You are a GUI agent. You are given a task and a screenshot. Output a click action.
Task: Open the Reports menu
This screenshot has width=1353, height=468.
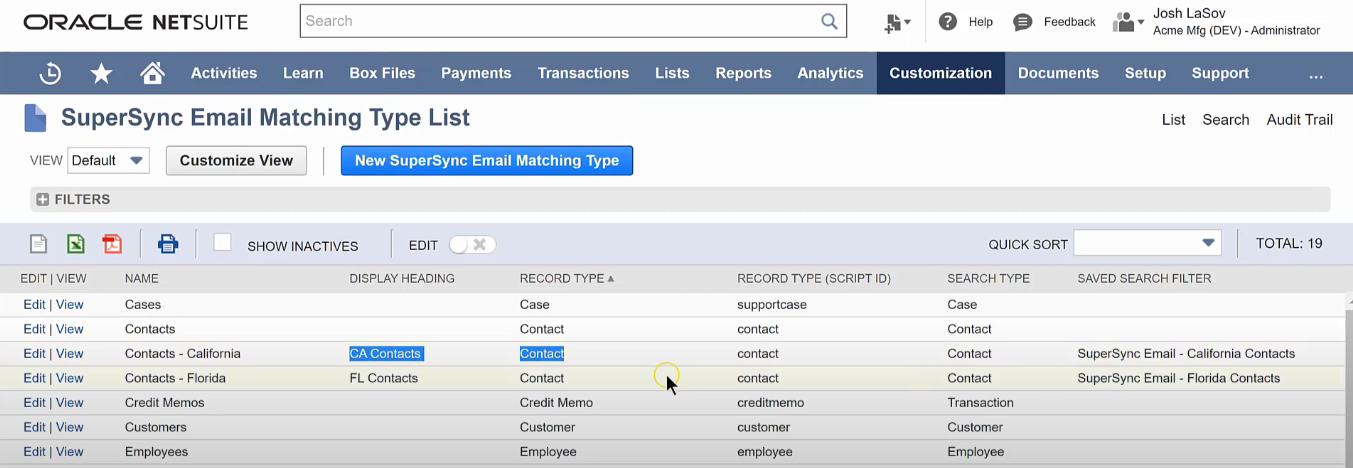(x=743, y=73)
